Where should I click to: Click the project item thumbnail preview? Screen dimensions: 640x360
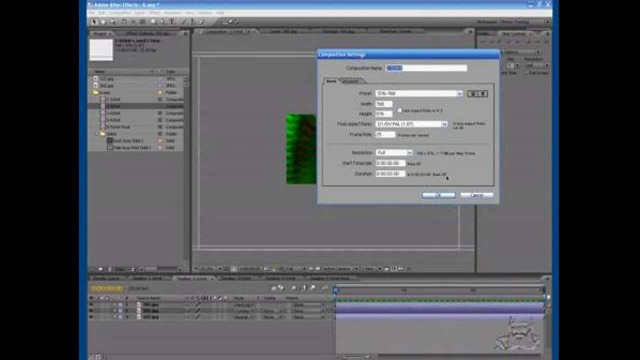click(101, 50)
